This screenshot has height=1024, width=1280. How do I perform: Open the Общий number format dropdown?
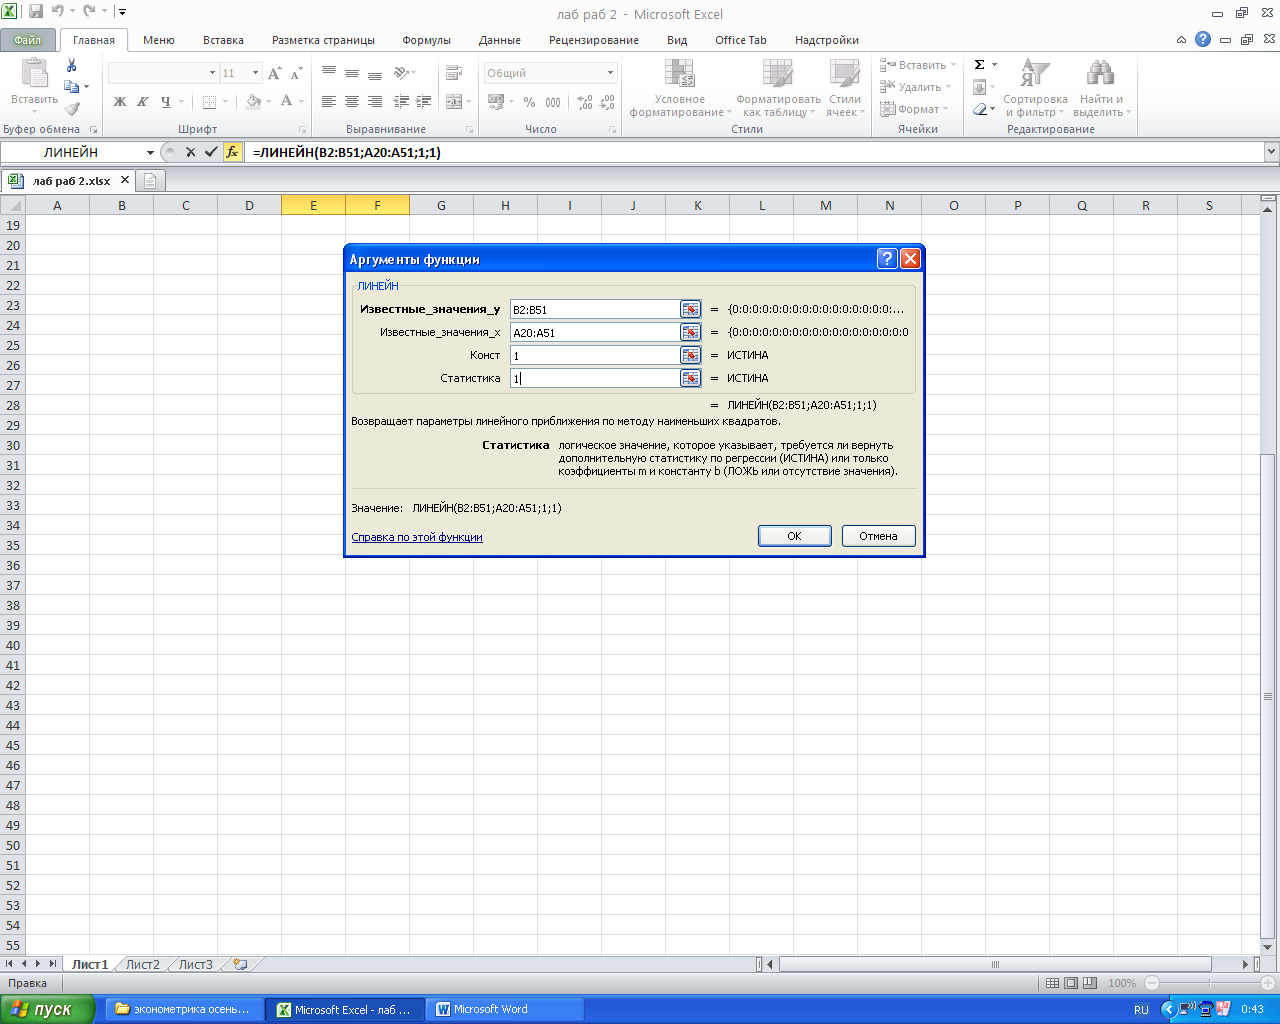[x=610, y=73]
